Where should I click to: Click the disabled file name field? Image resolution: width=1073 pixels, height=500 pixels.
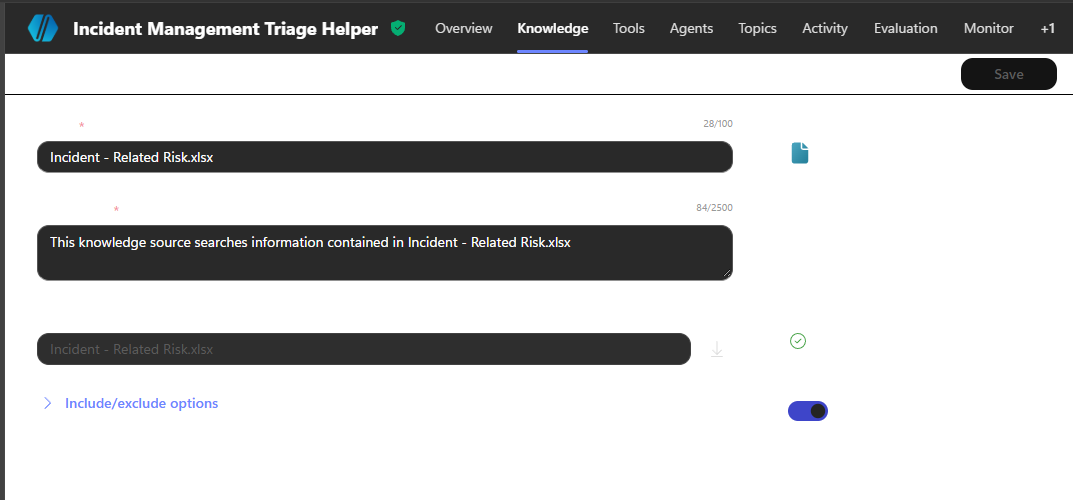click(x=363, y=349)
